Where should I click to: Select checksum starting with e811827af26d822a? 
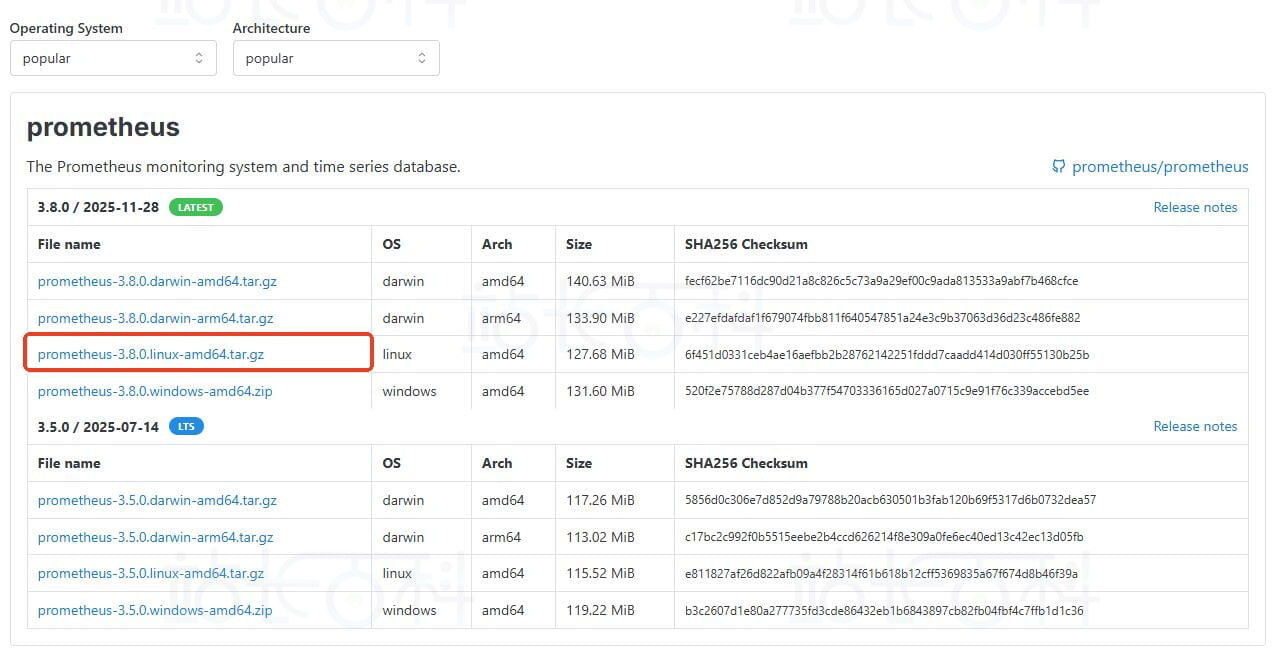coord(881,573)
